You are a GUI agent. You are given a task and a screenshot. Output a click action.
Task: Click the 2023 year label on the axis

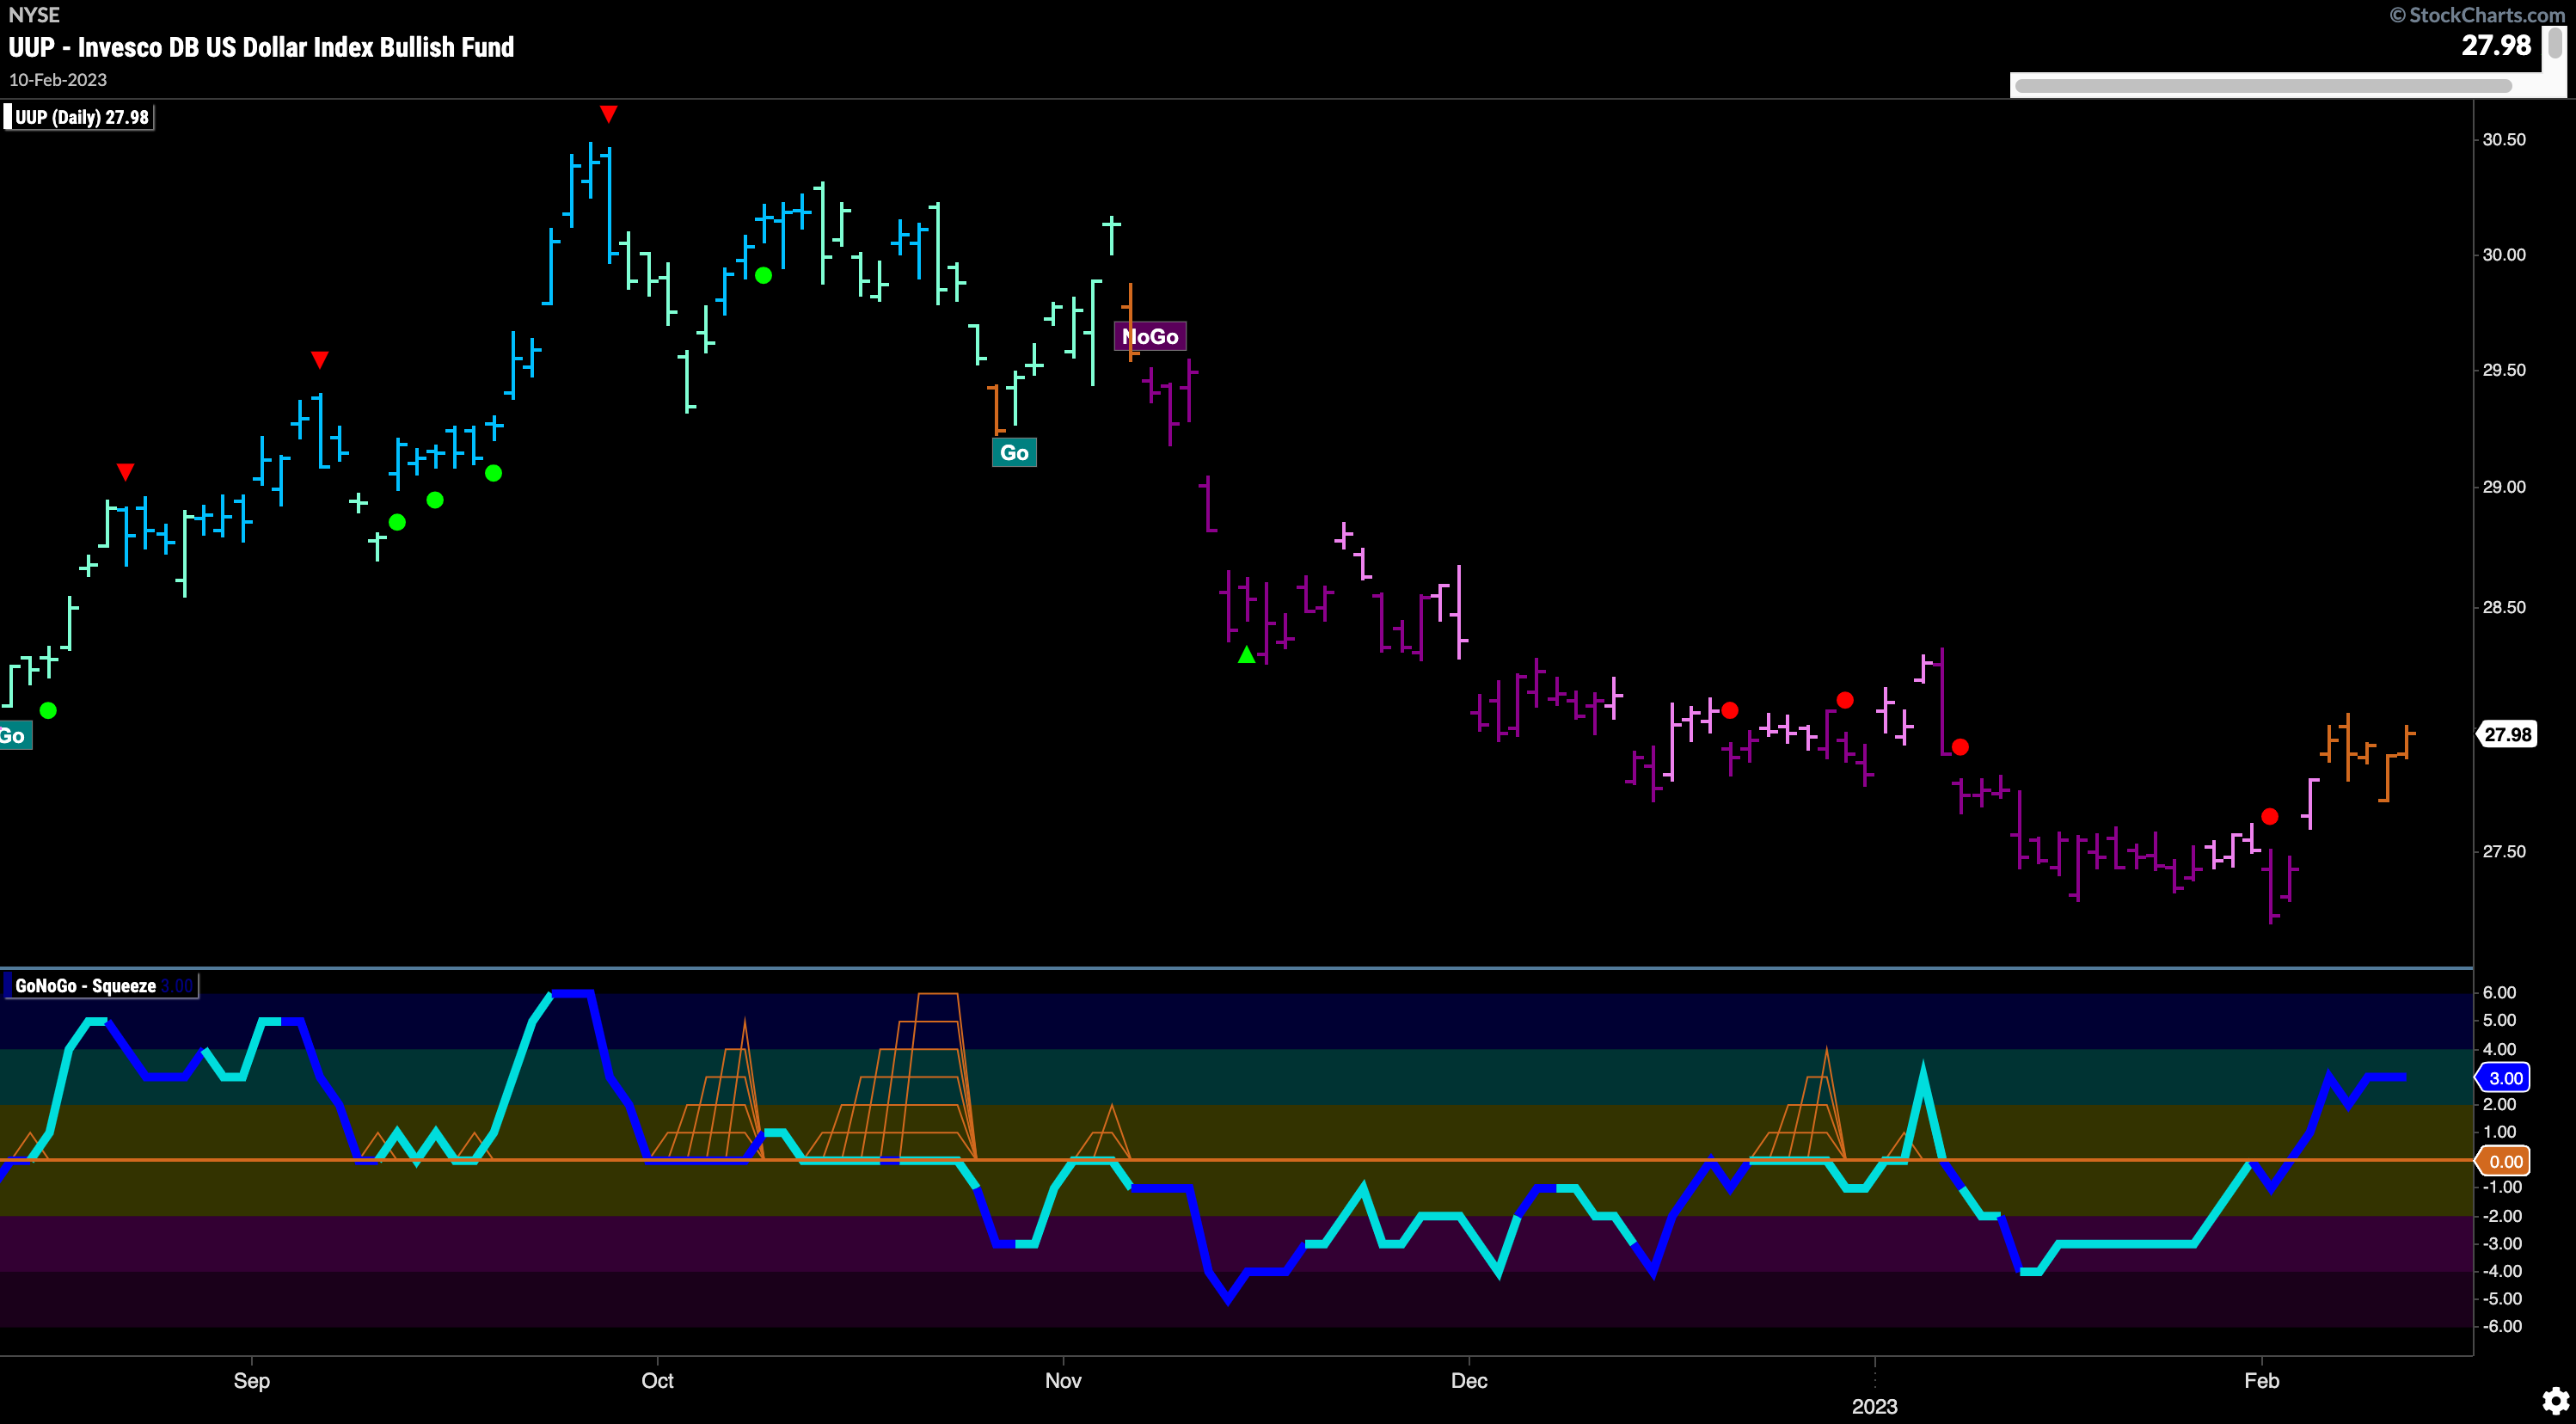(1874, 1407)
